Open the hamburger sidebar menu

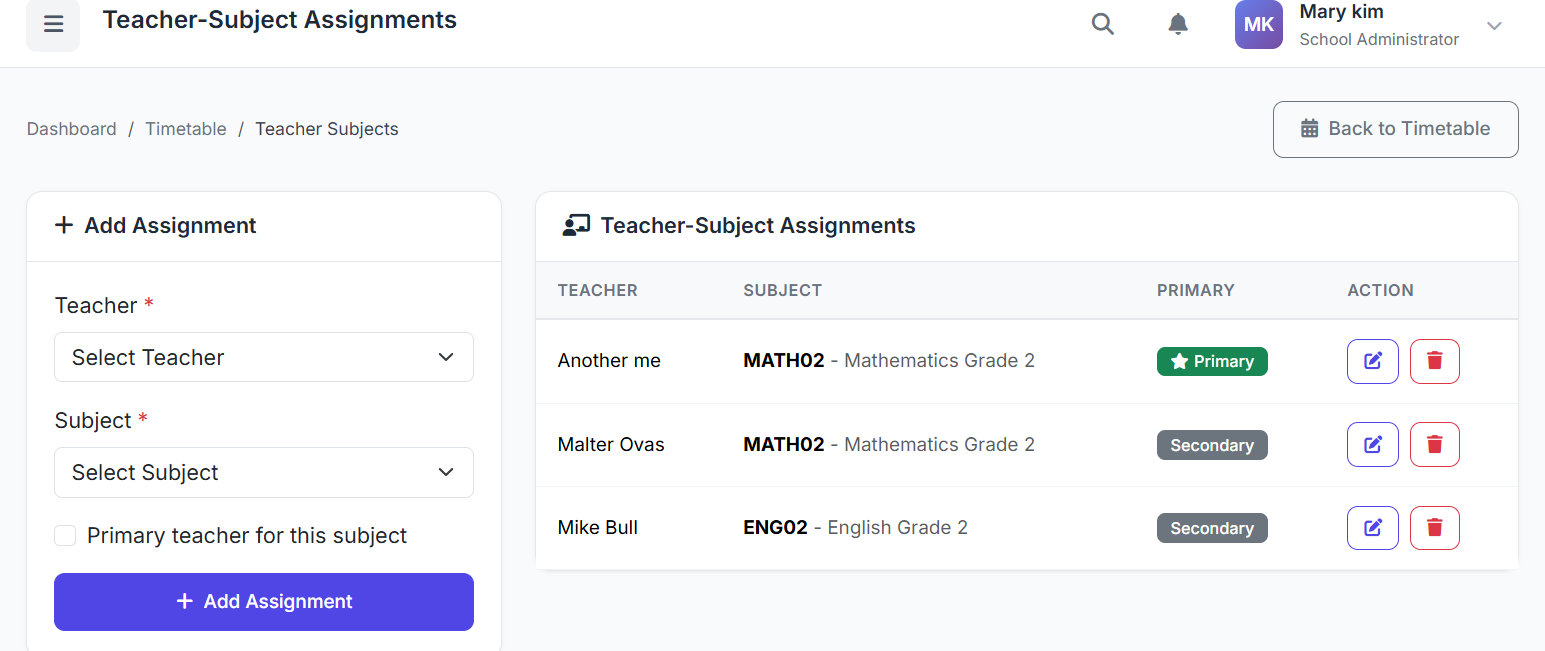pyautogui.click(x=53, y=25)
